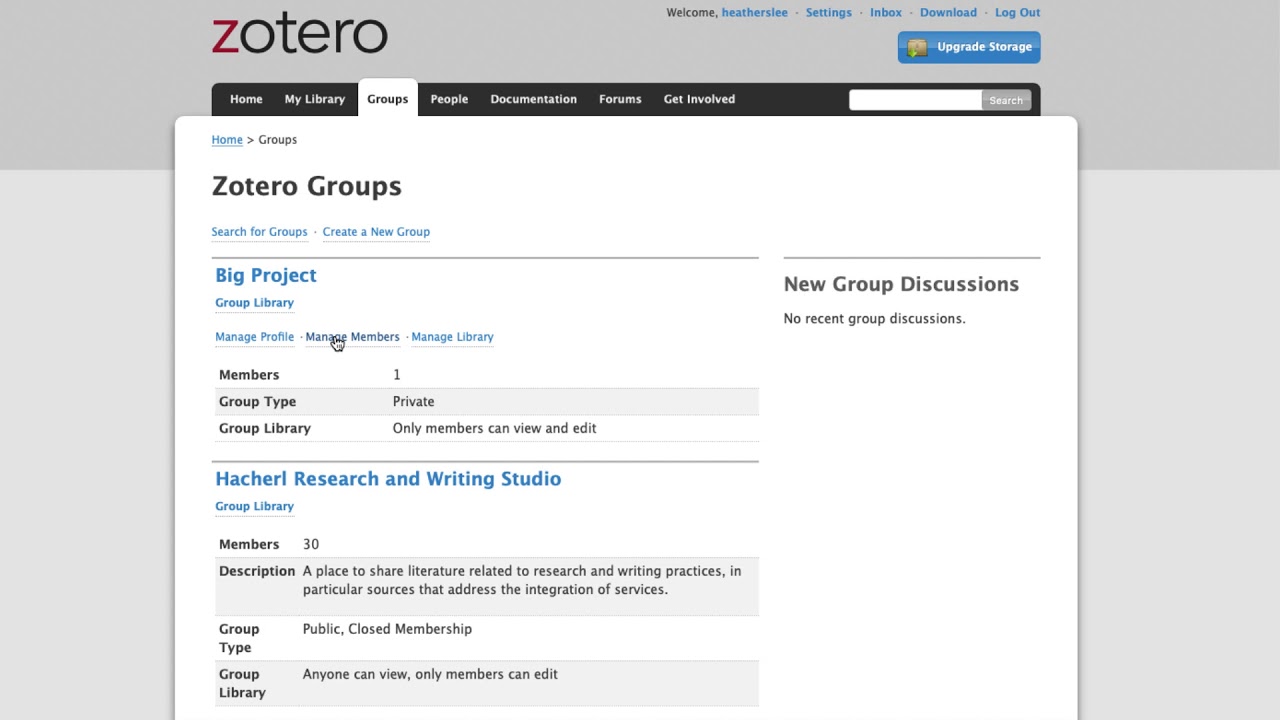Open account Settings link
This screenshot has width=1280, height=720.
click(829, 13)
